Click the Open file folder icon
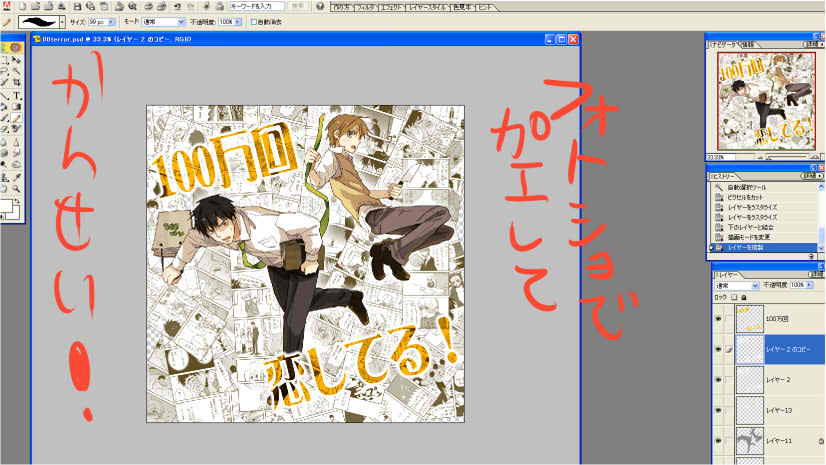Screen dimensions: 826x465 click(35, 6)
